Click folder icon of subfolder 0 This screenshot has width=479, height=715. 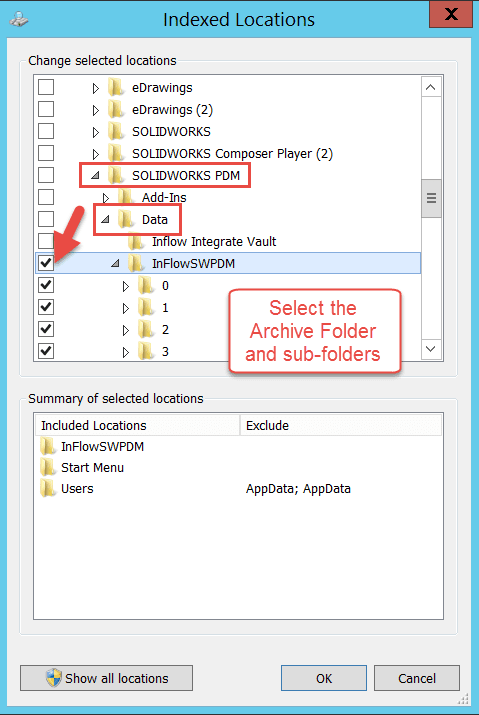point(146,285)
